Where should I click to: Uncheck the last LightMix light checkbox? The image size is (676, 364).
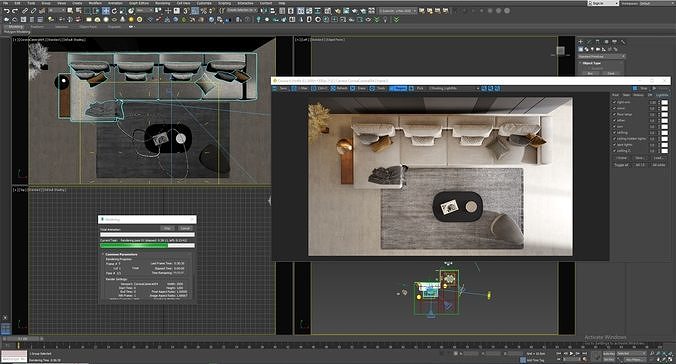click(x=615, y=151)
